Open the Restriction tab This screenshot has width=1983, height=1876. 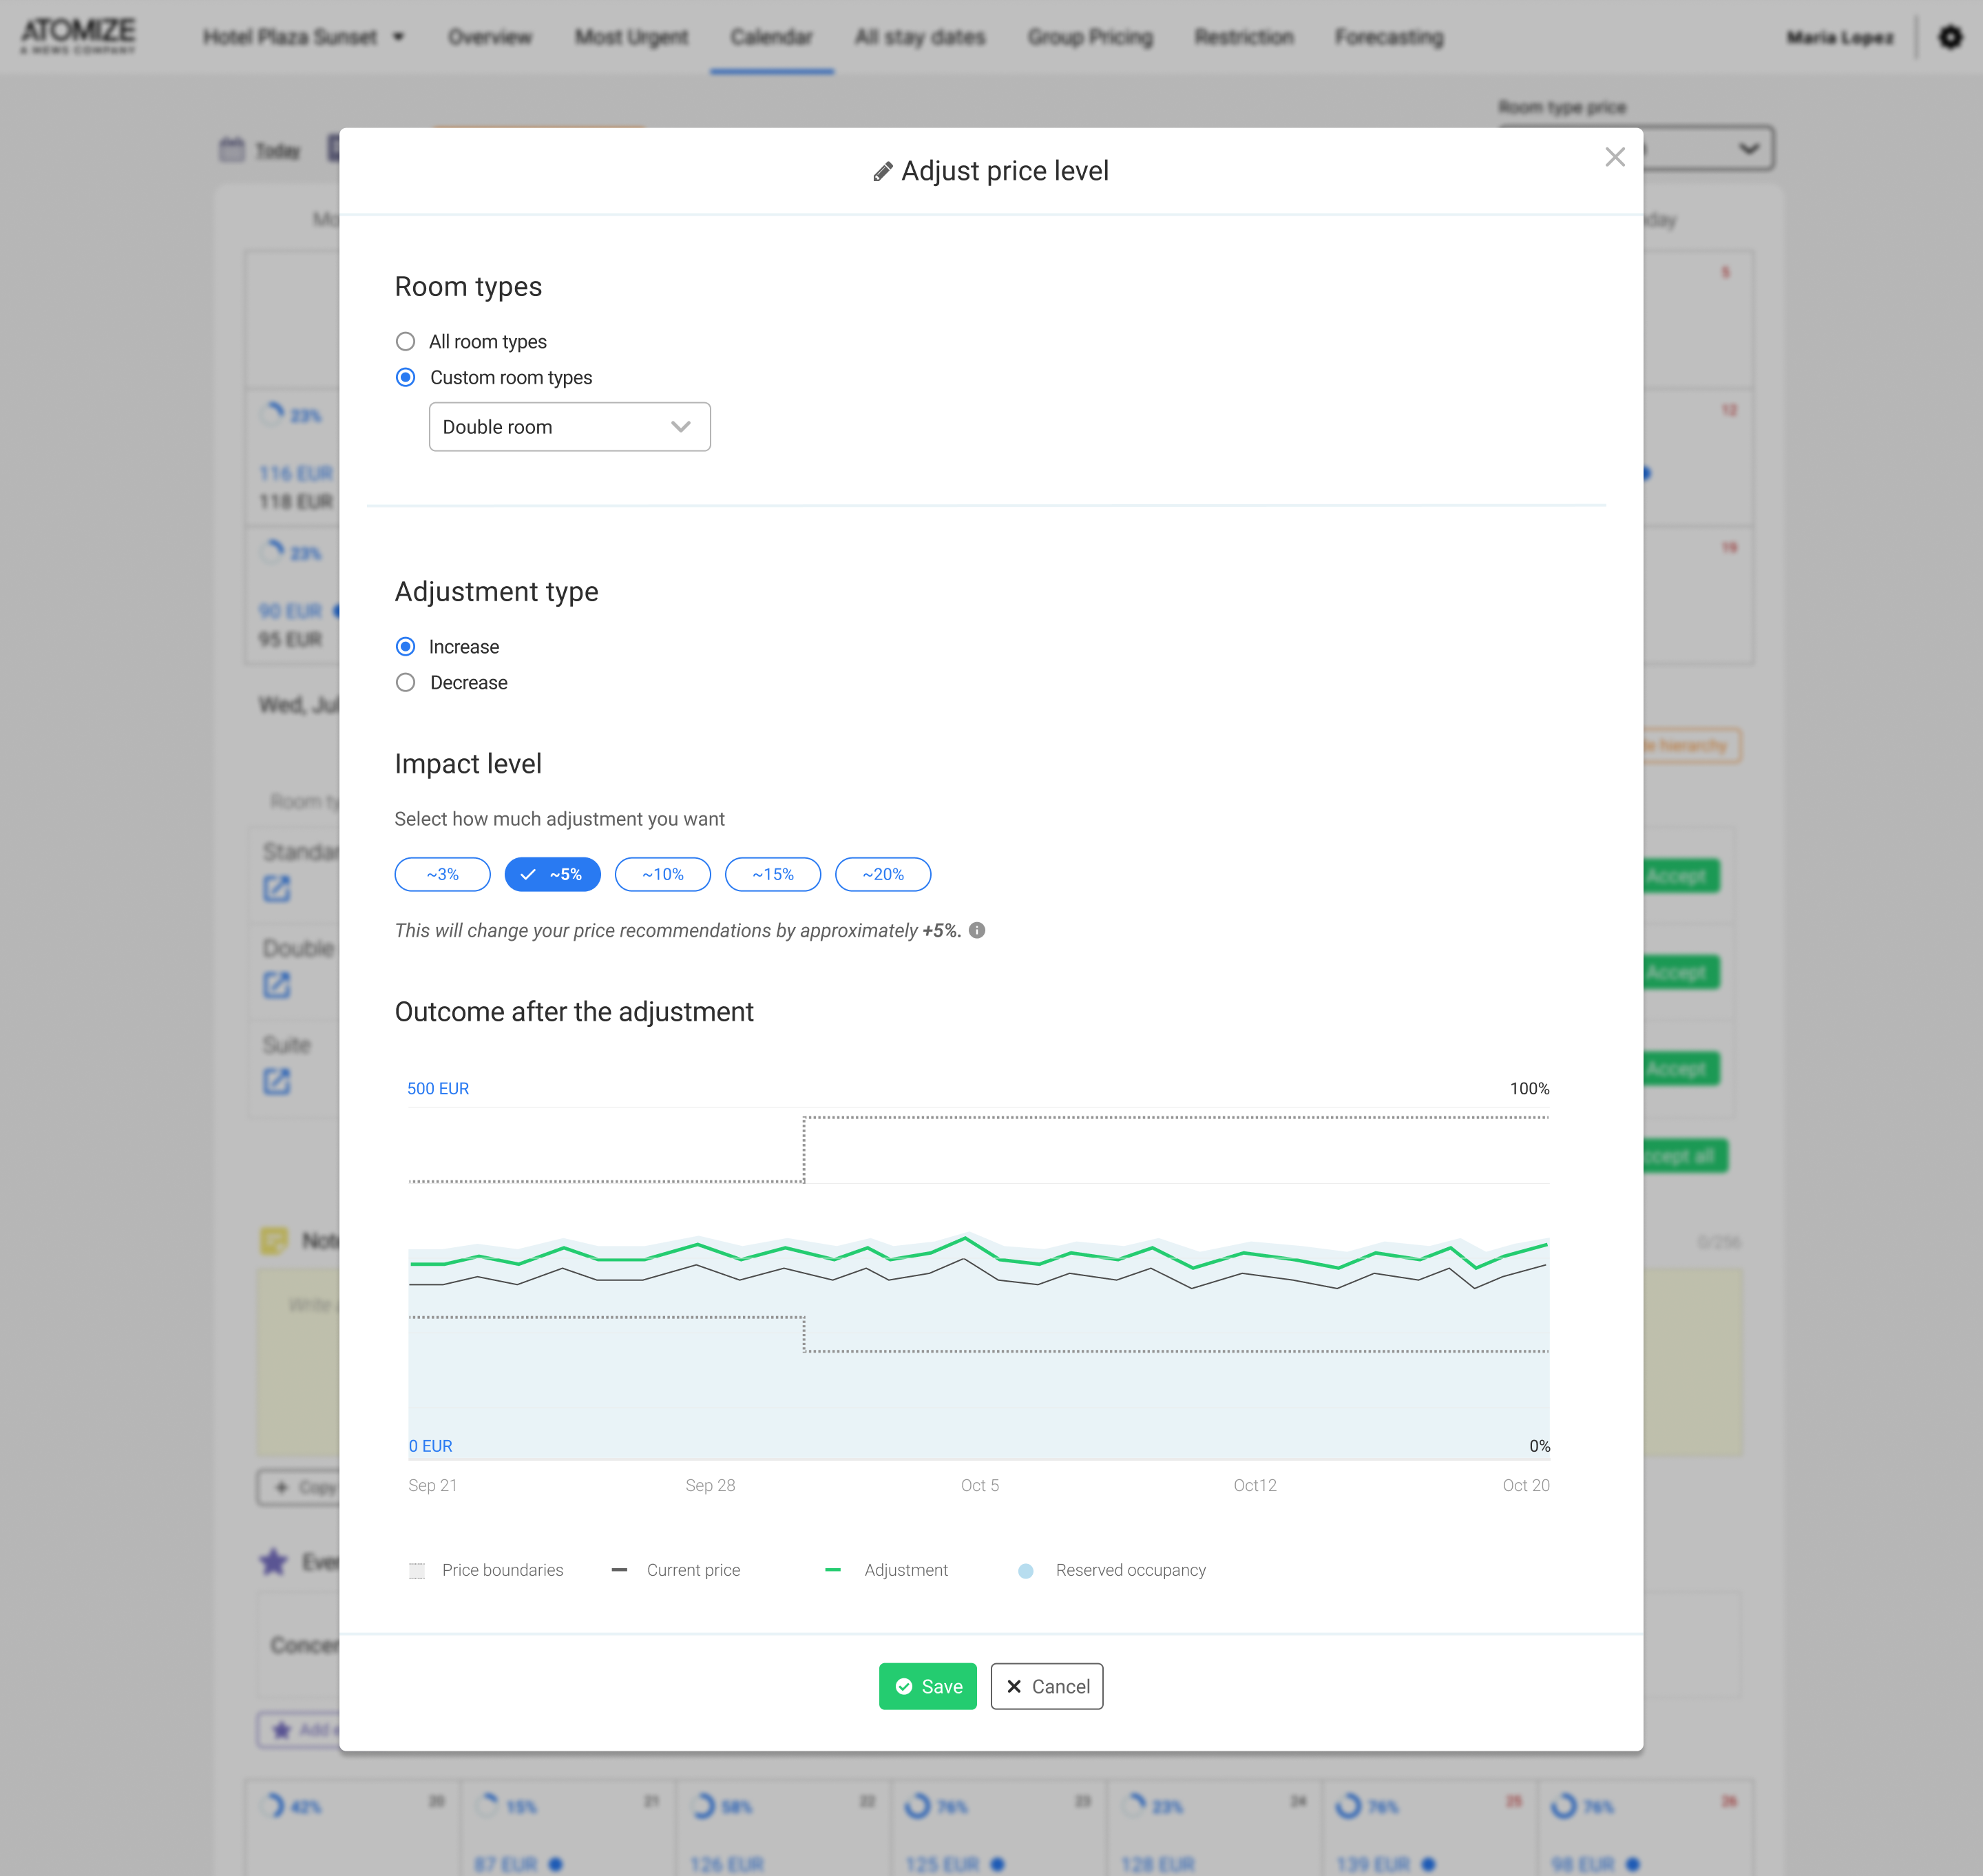click(x=1243, y=37)
